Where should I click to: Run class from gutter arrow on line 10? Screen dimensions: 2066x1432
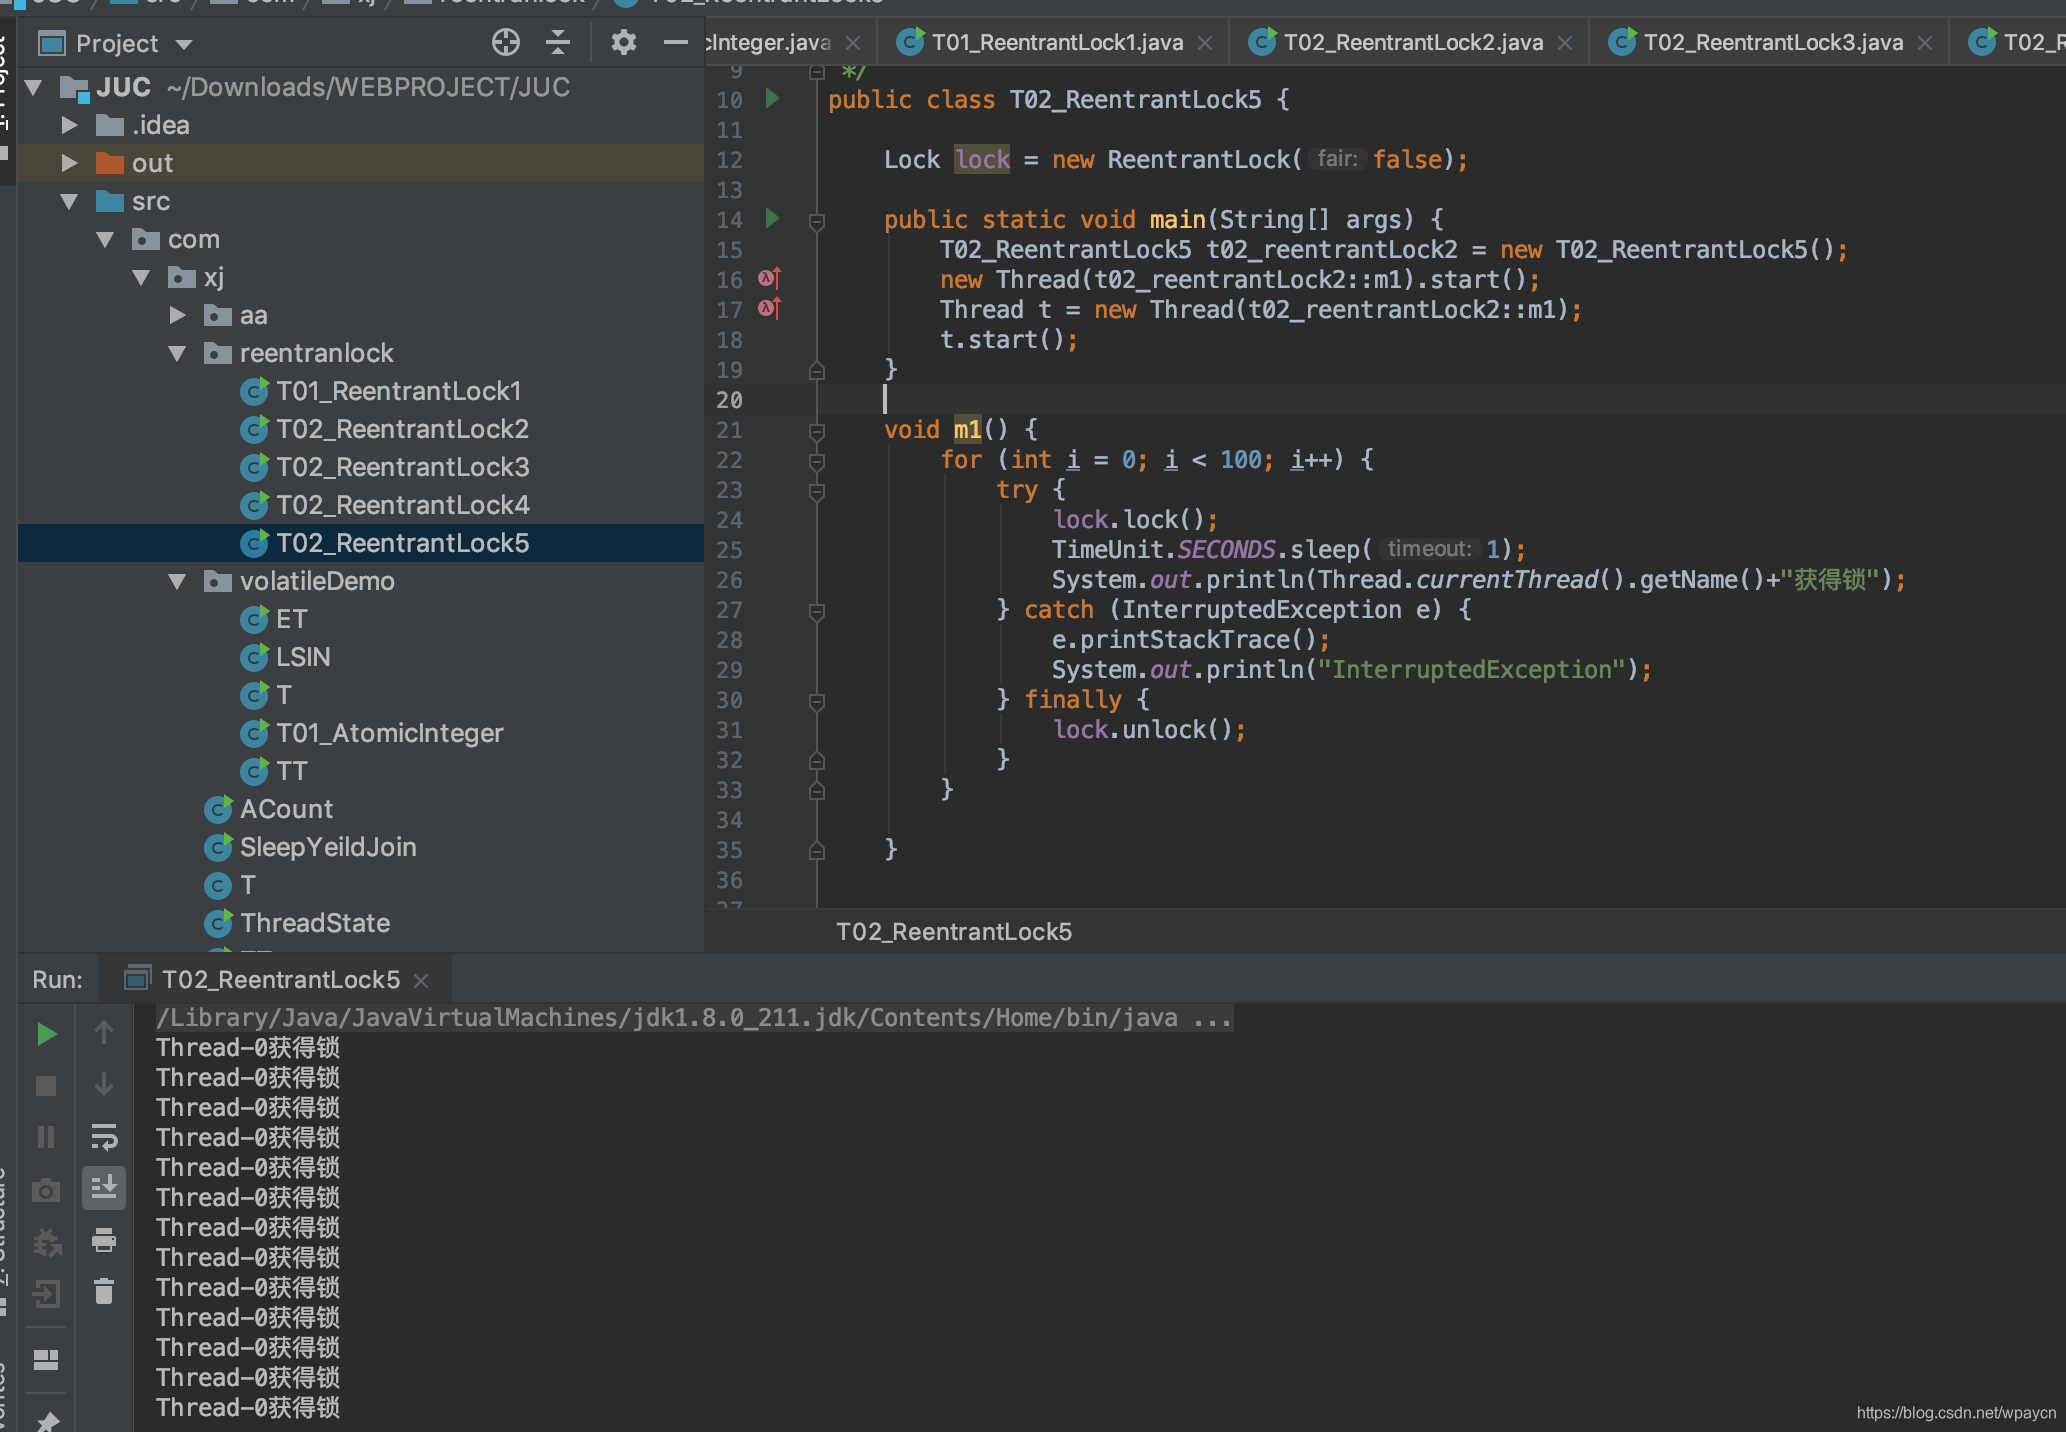pyautogui.click(x=772, y=99)
